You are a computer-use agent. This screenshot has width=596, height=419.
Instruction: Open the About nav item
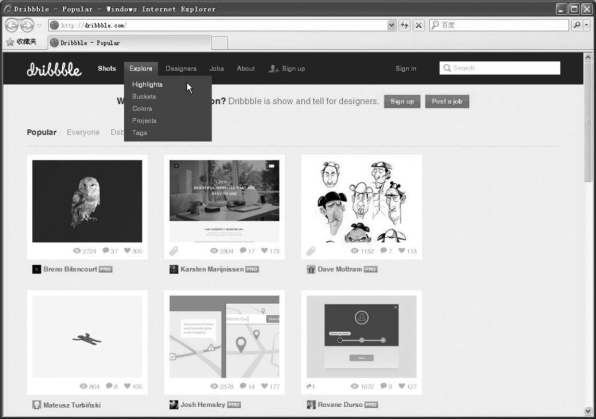pyautogui.click(x=246, y=68)
